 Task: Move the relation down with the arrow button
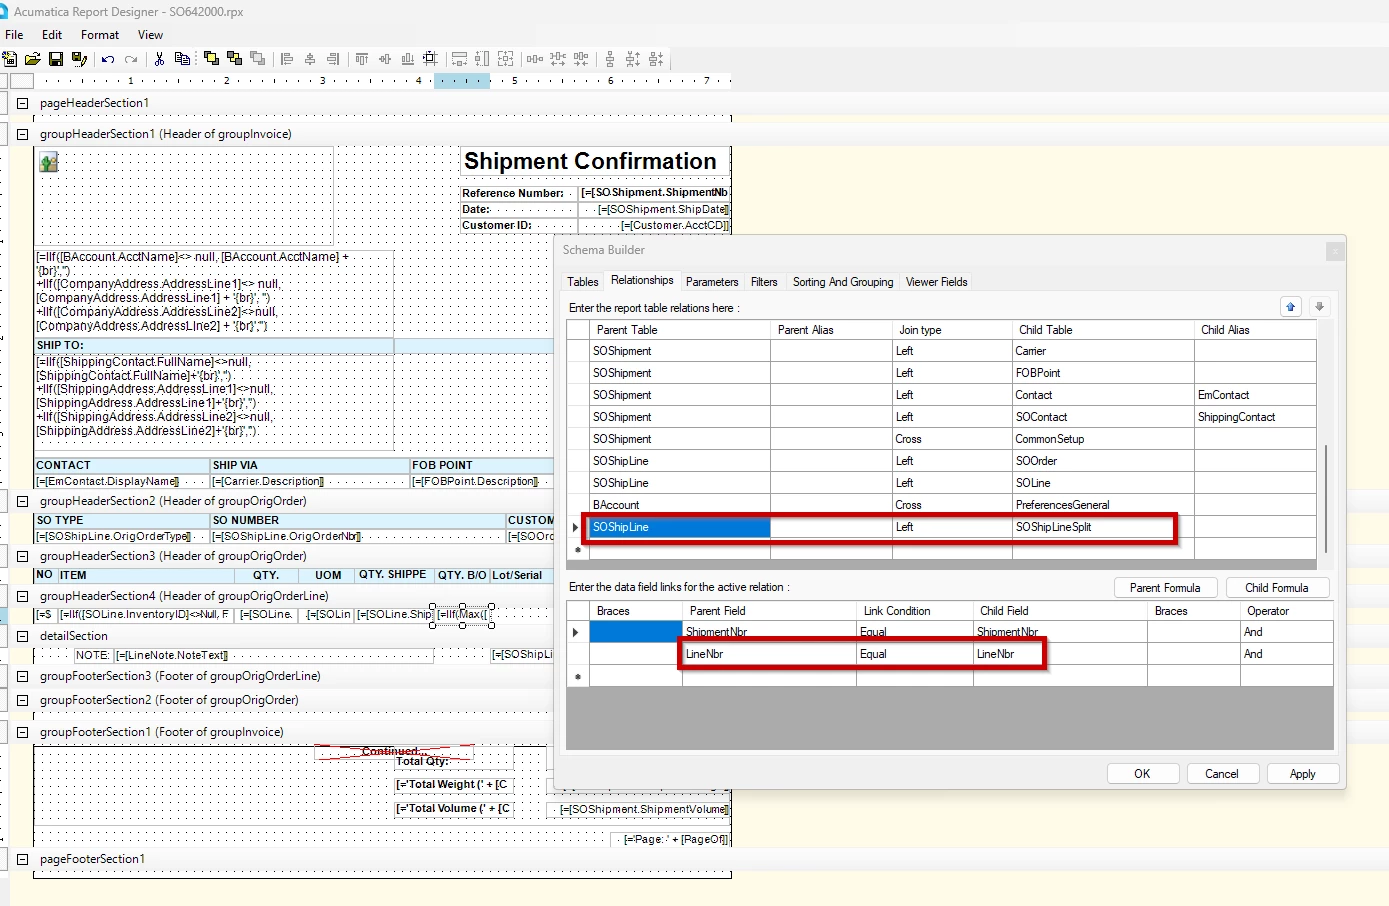[1319, 307]
